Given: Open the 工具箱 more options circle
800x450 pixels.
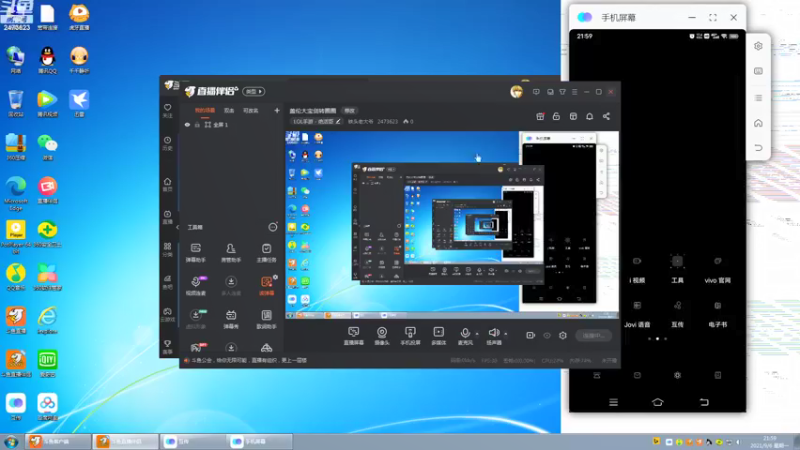Looking at the screenshot, I should (273, 227).
